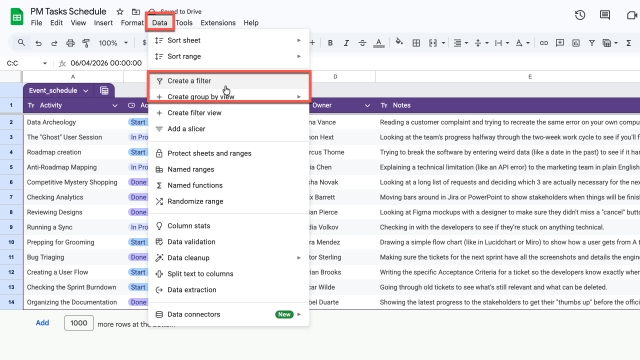Insert a link from toolbar
Image resolution: width=640 pixels, height=360 pixels.
(x=544, y=43)
